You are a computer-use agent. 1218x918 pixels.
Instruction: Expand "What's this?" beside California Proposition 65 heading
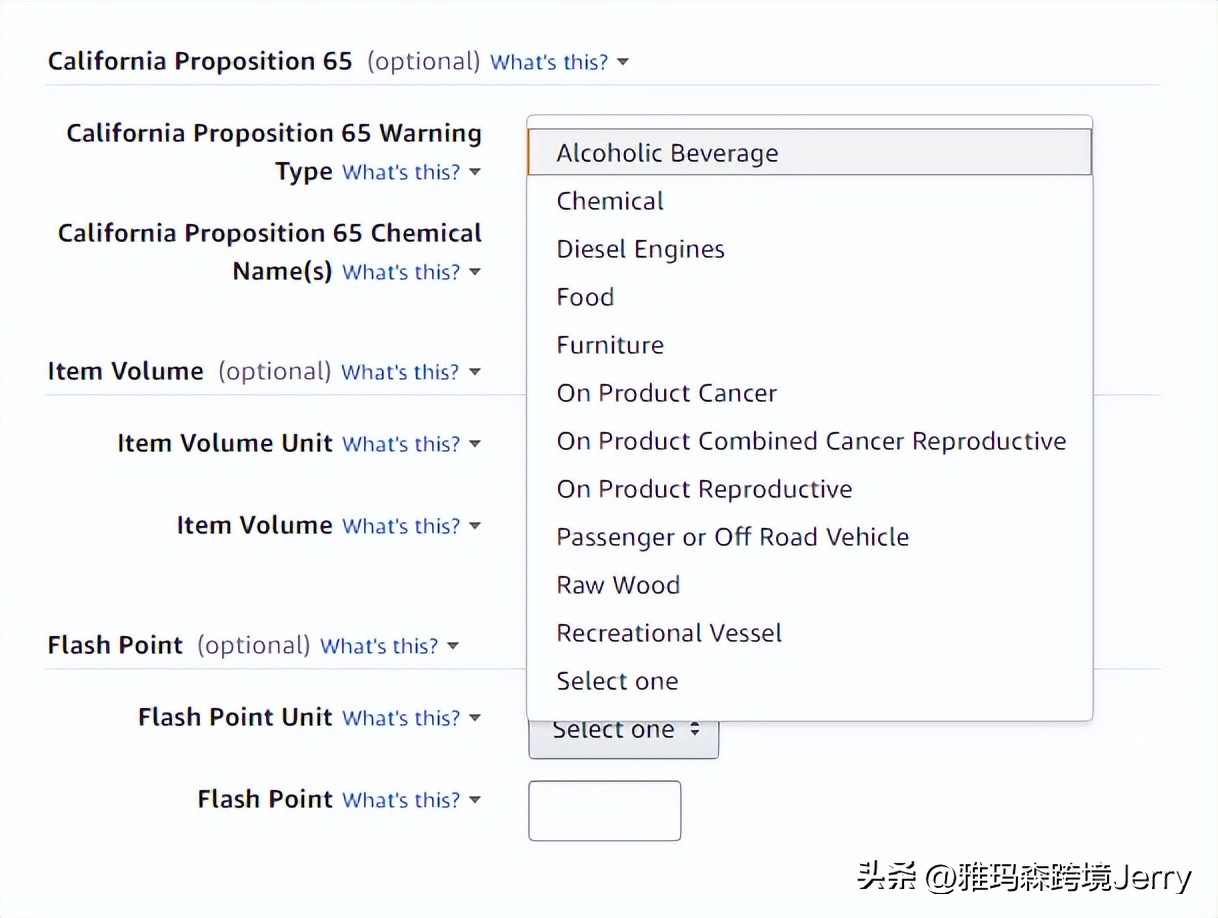pyautogui.click(x=548, y=61)
